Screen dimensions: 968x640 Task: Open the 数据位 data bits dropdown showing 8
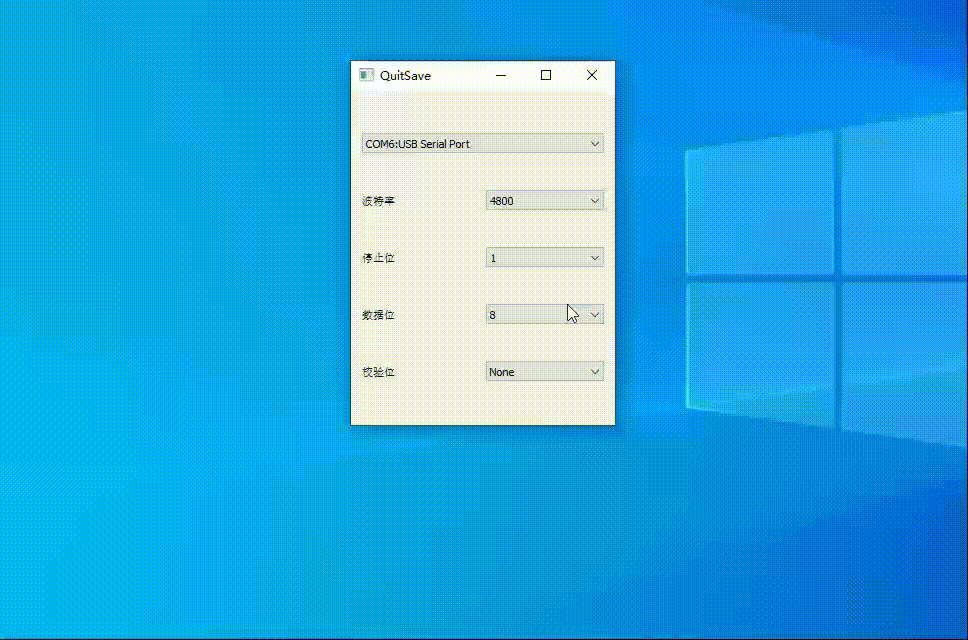click(x=544, y=315)
